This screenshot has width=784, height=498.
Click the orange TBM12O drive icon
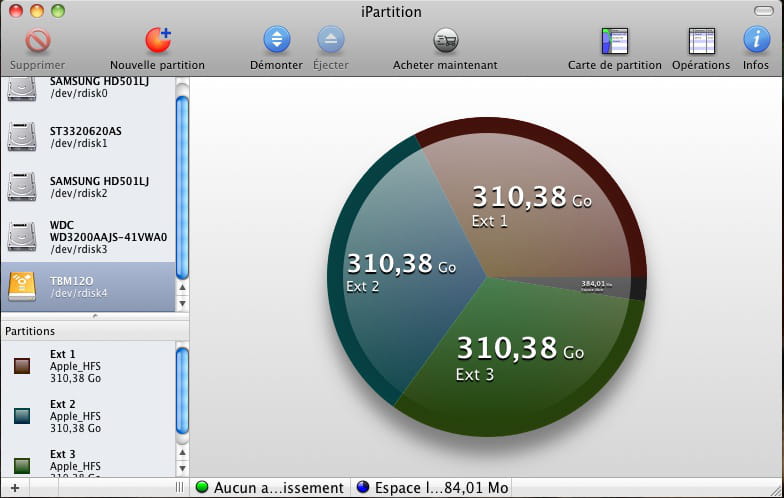tap(22, 286)
